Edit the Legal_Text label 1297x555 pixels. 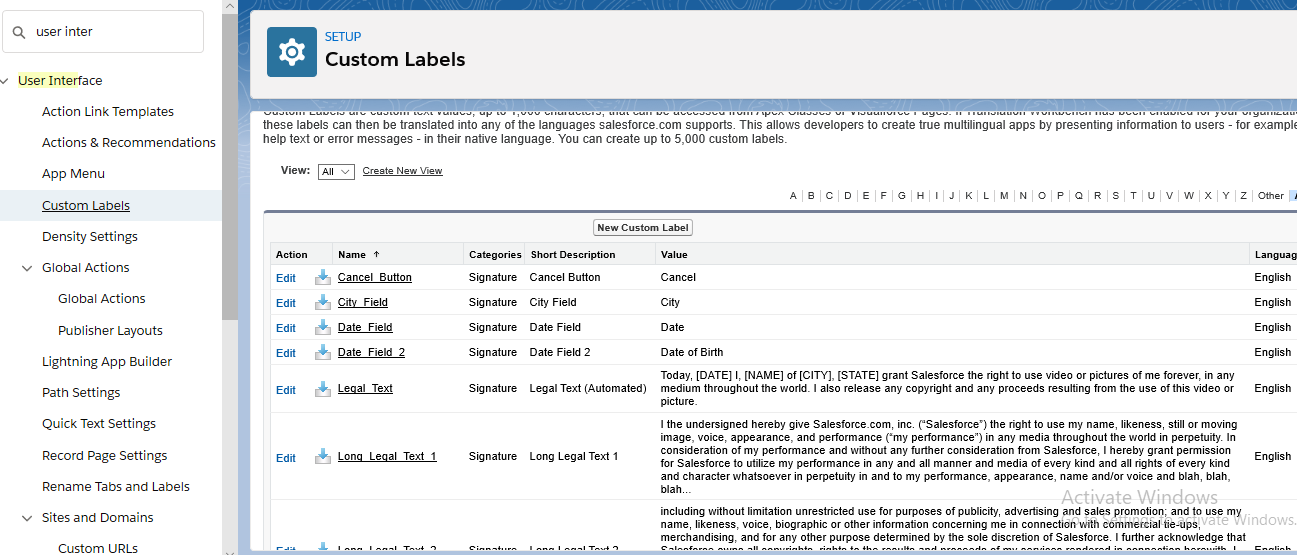(x=286, y=390)
